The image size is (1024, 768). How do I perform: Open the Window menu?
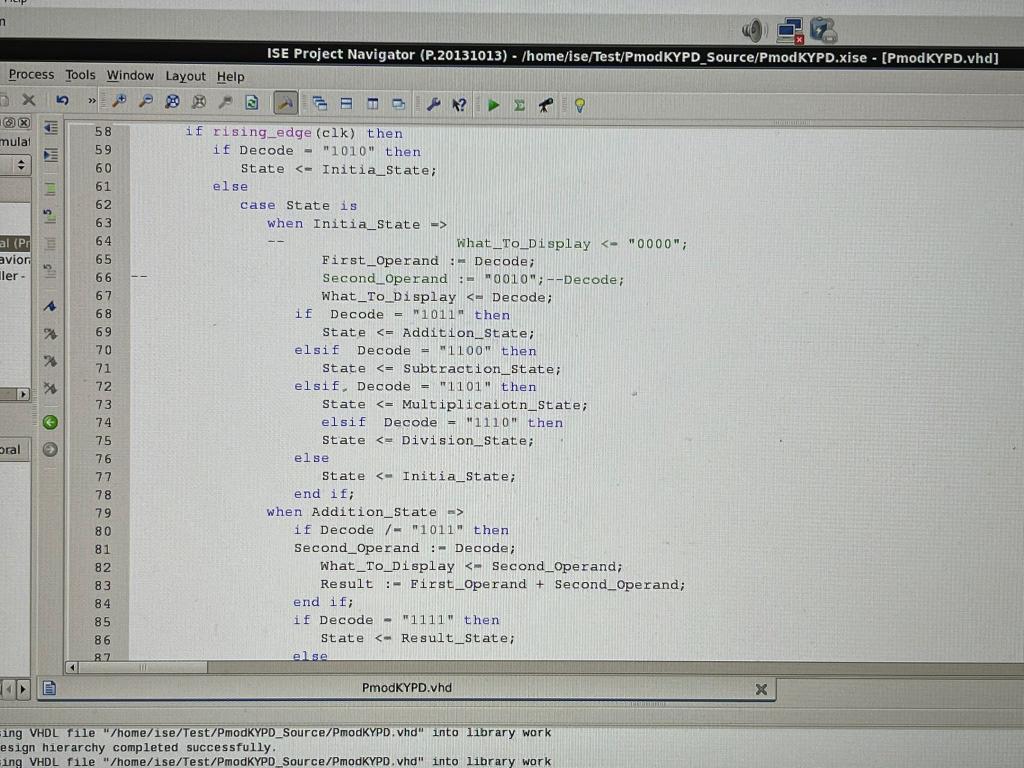click(x=130, y=75)
